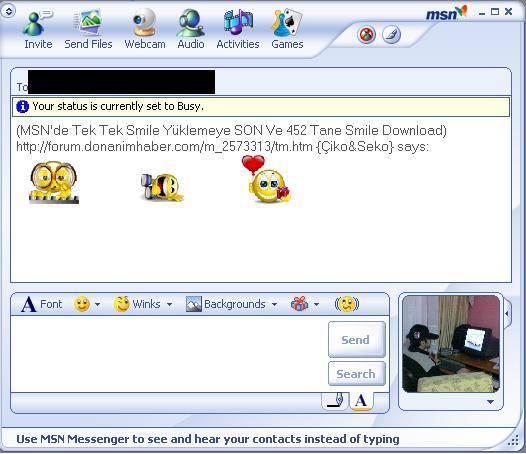Click inside the message input box
The image size is (526, 454).
(x=169, y=354)
